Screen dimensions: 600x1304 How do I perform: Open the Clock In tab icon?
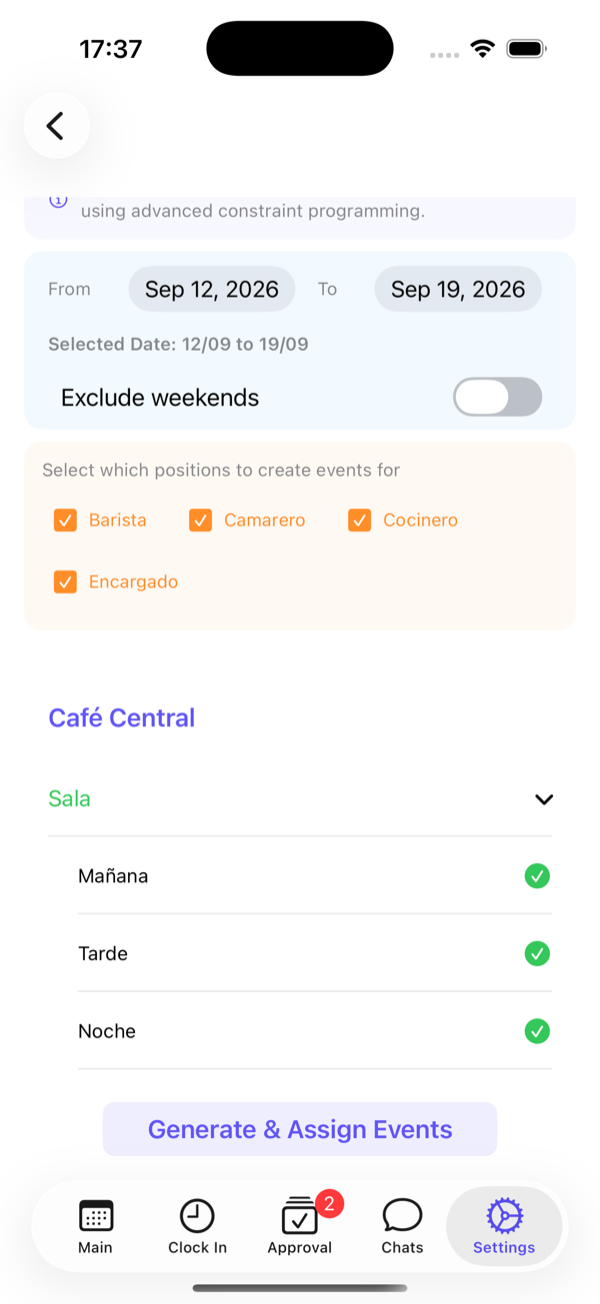[x=197, y=1216]
